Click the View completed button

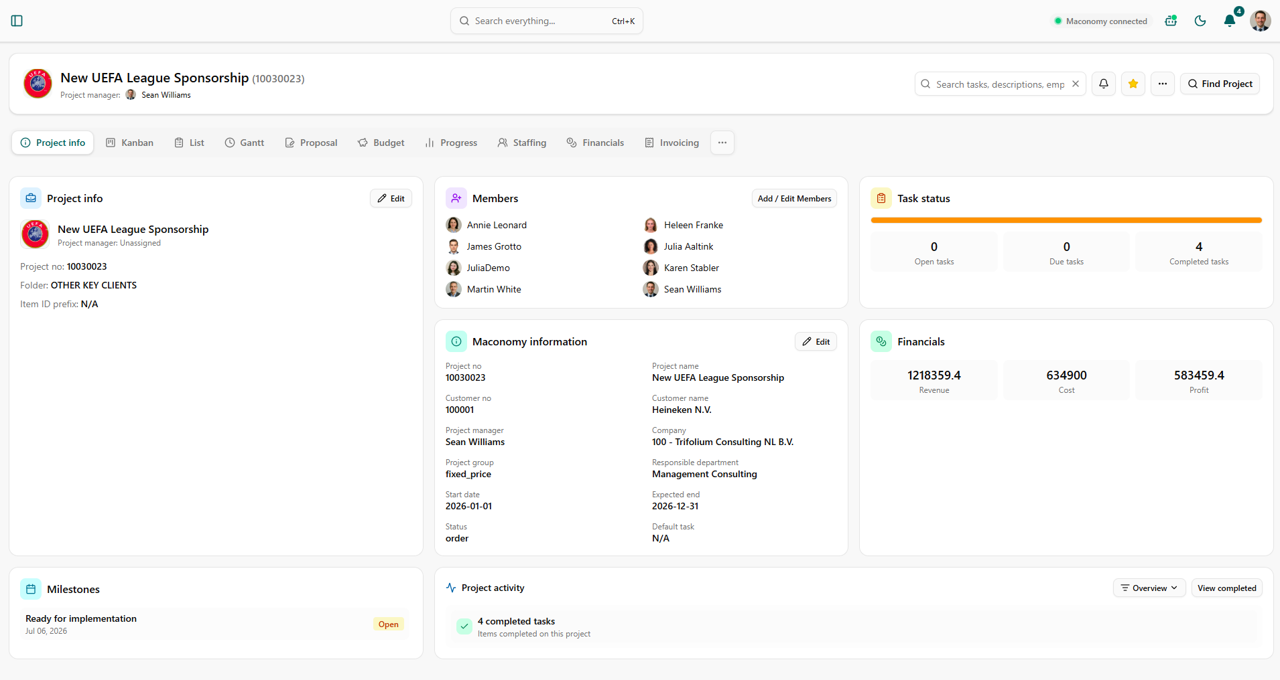click(x=1227, y=588)
